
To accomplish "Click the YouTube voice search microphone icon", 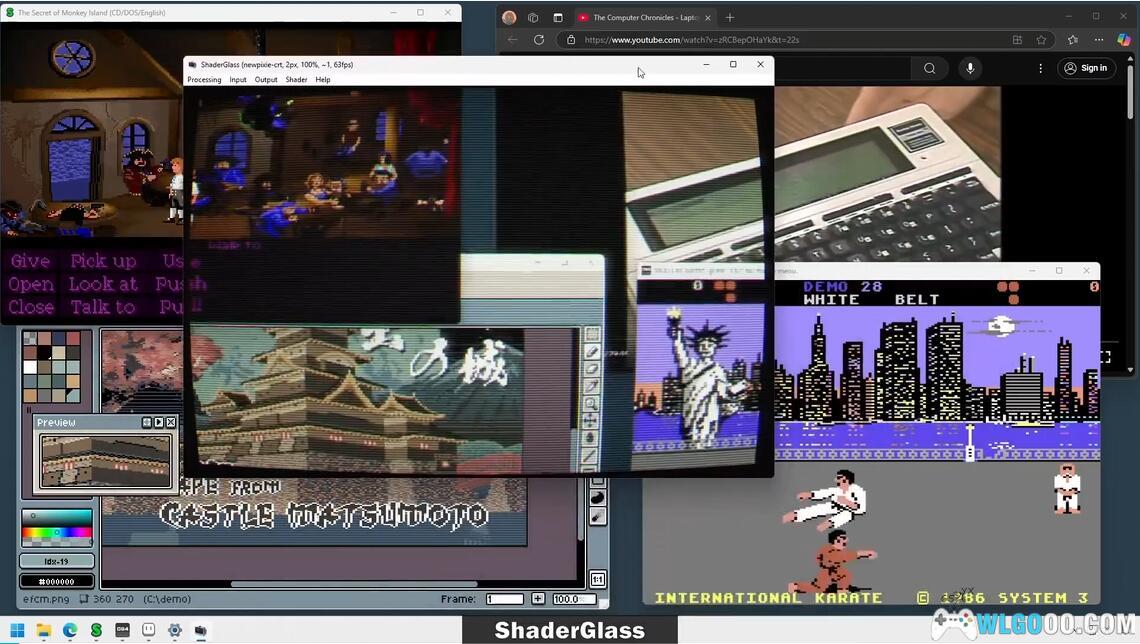I will 970,68.
